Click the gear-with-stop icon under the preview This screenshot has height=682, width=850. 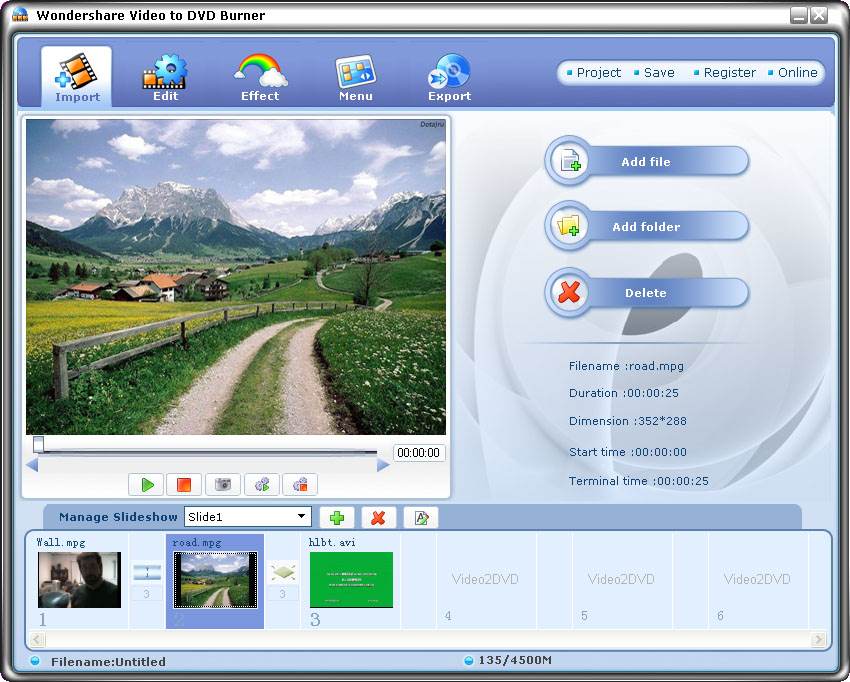(300, 485)
